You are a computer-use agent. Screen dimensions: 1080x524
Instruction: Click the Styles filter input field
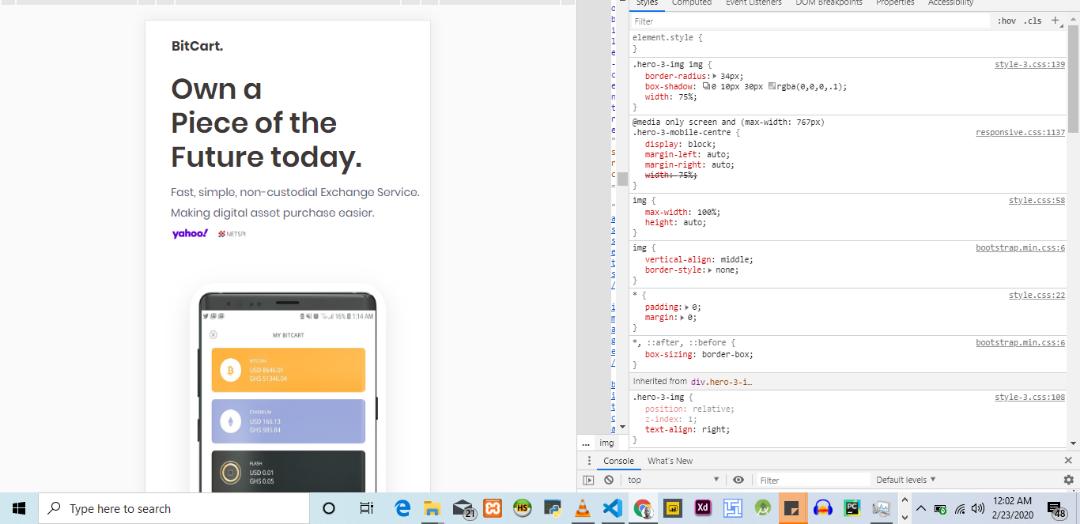[810, 21]
